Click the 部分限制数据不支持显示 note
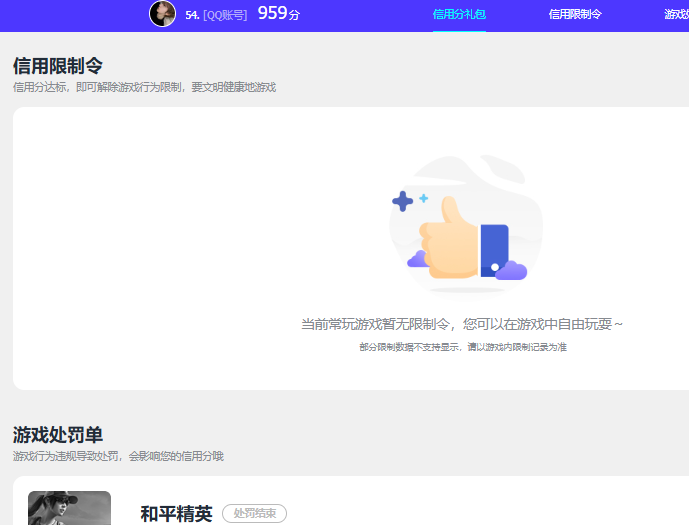 pos(463,347)
